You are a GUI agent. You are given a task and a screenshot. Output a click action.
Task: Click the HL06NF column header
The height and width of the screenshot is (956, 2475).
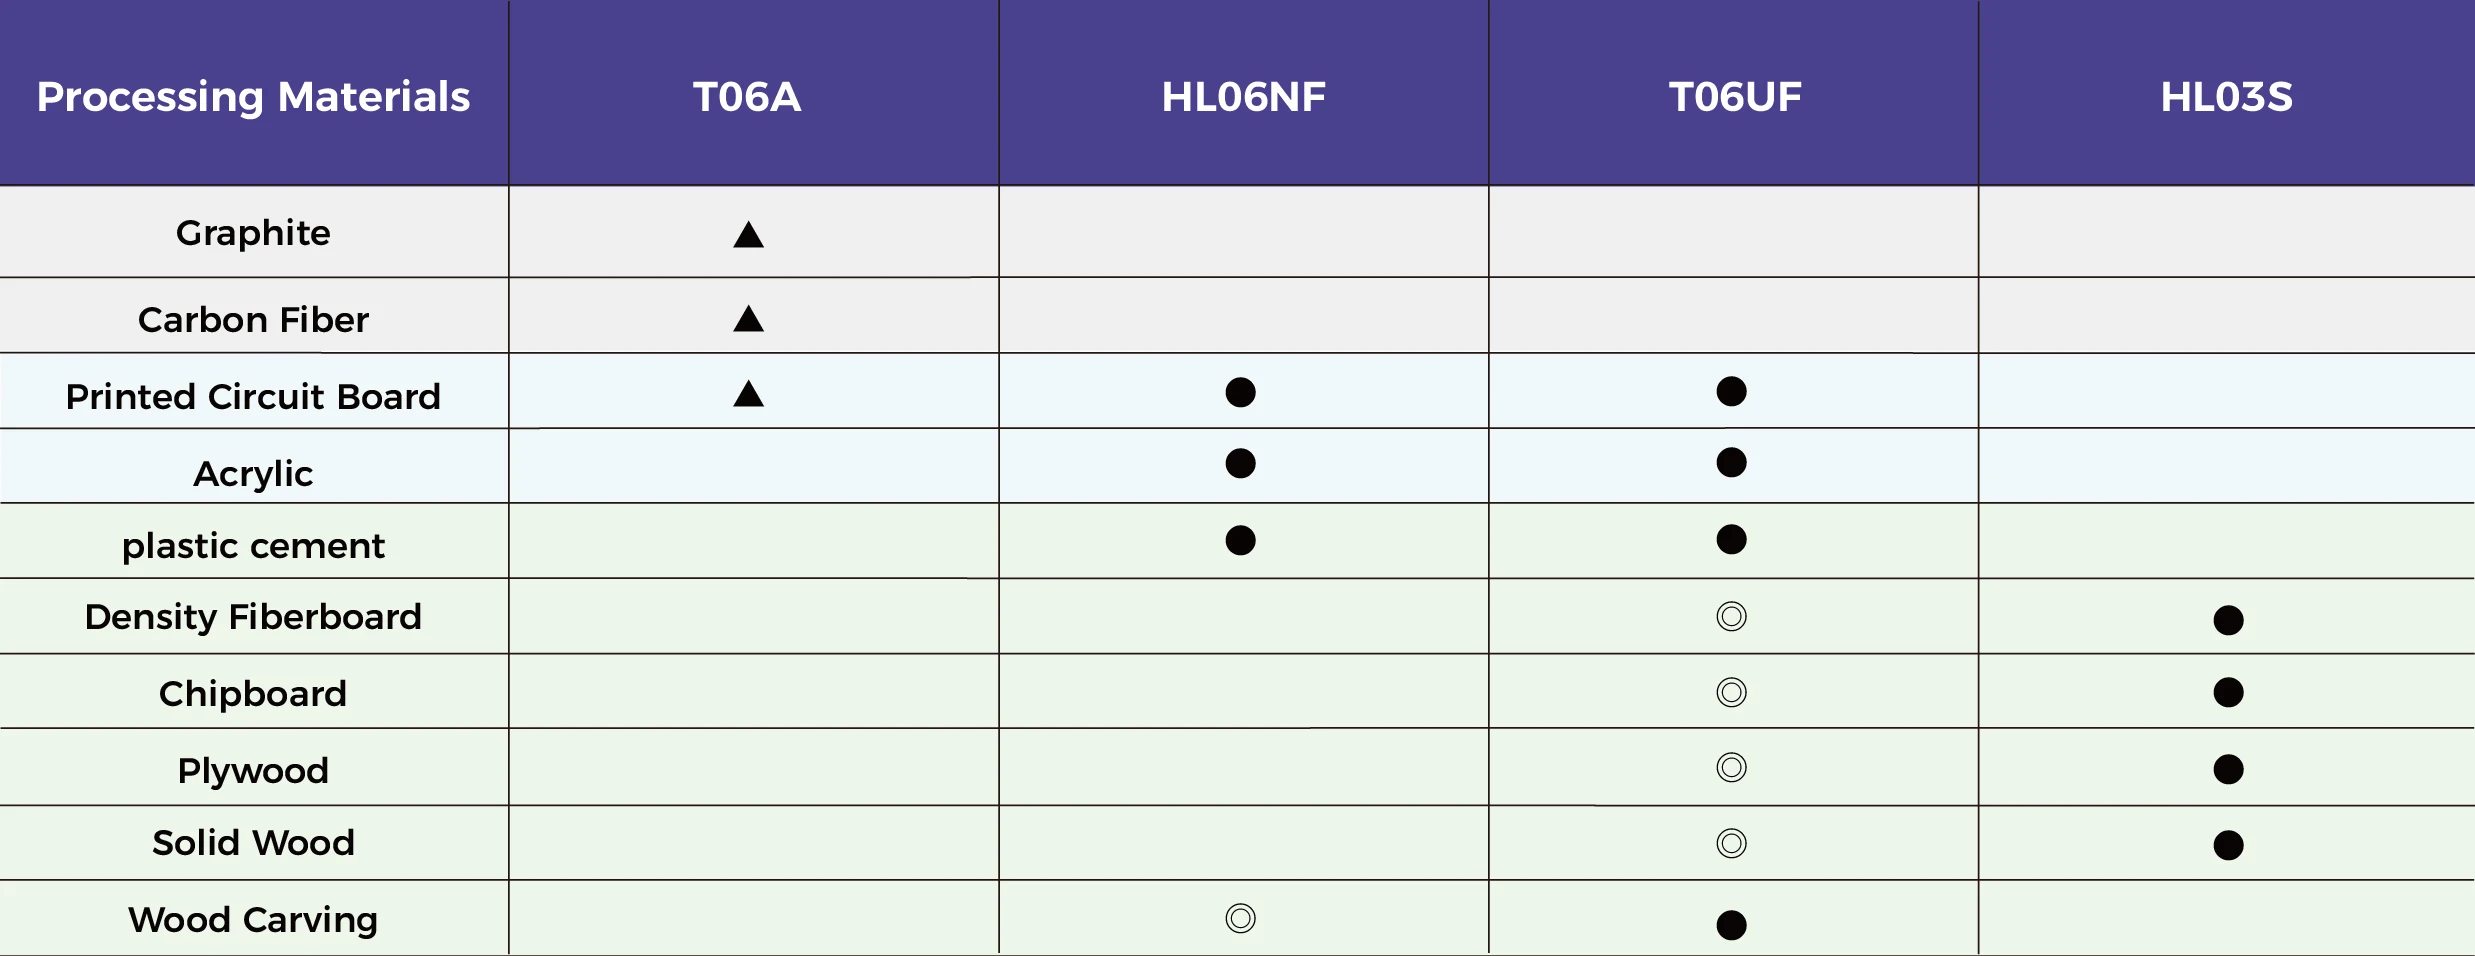tap(1243, 96)
